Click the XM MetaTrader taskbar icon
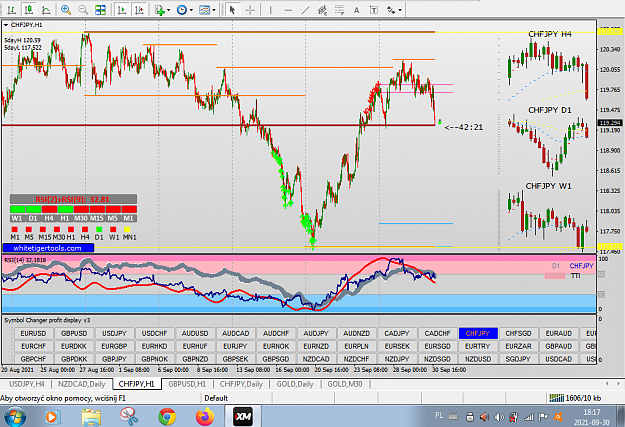Image resolution: width=625 pixels, height=427 pixels. tap(243, 417)
